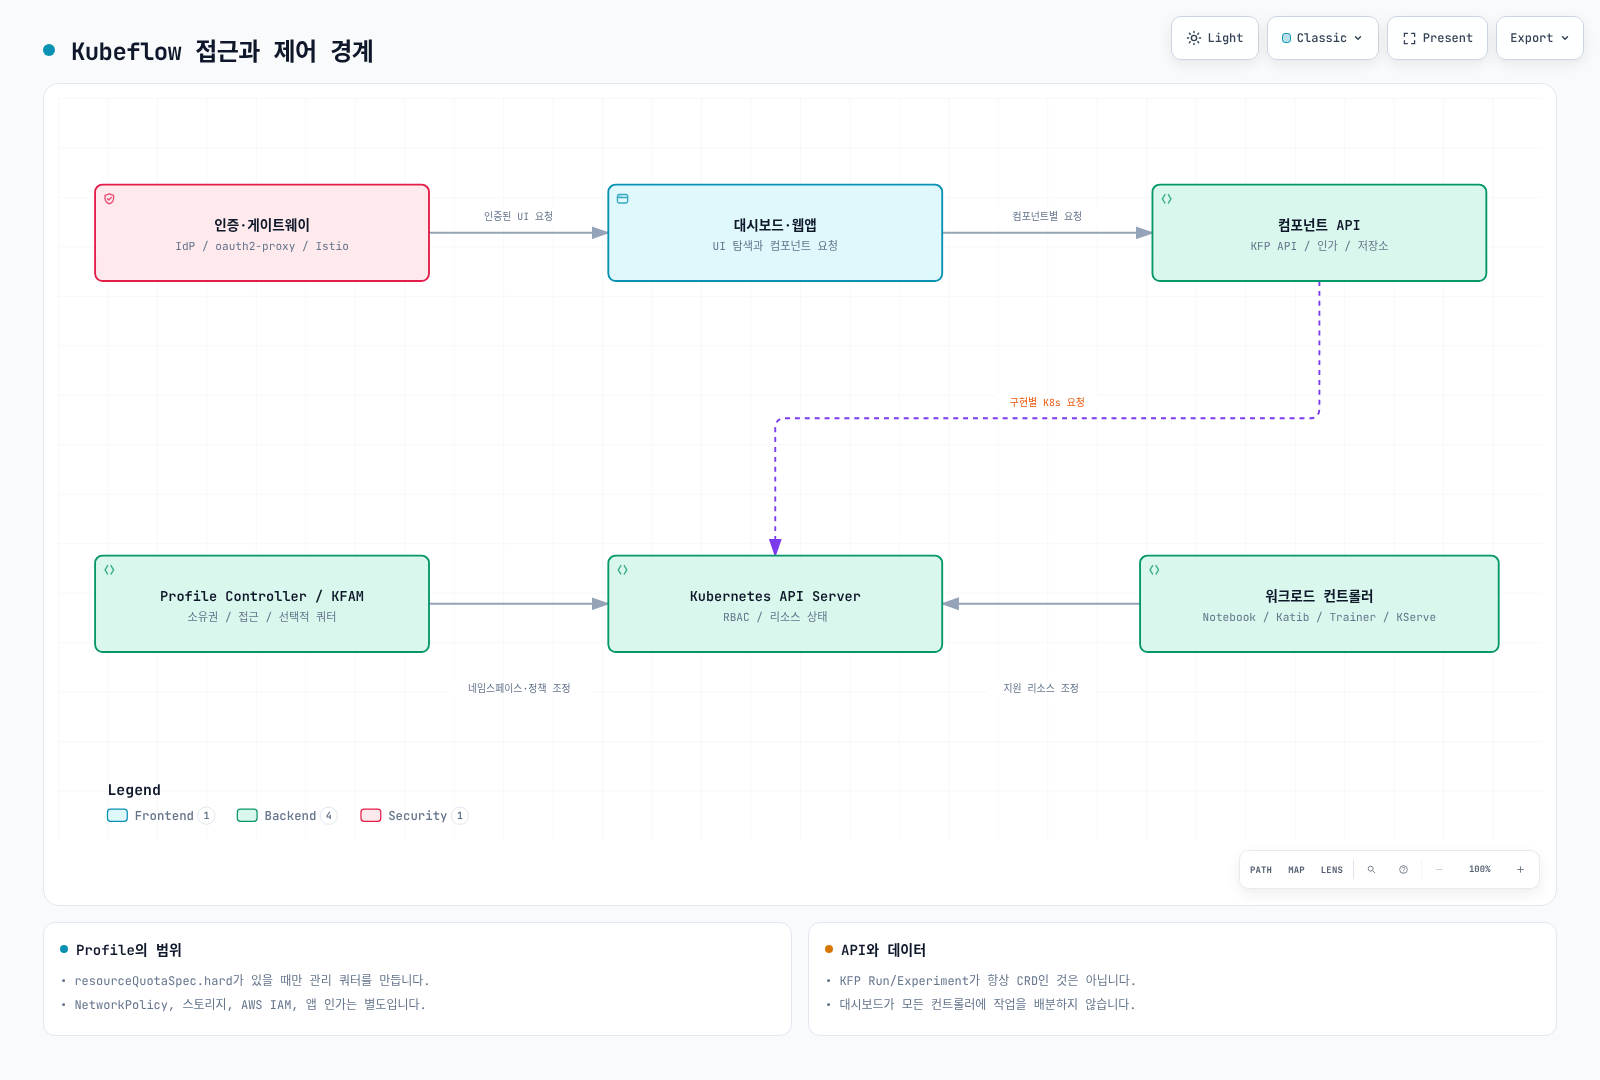Image resolution: width=1600 pixels, height=1080 pixels.
Task: Click the Notebook / Katib / Trainer / KServe subtitle
Action: click(x=1319, y=617)
